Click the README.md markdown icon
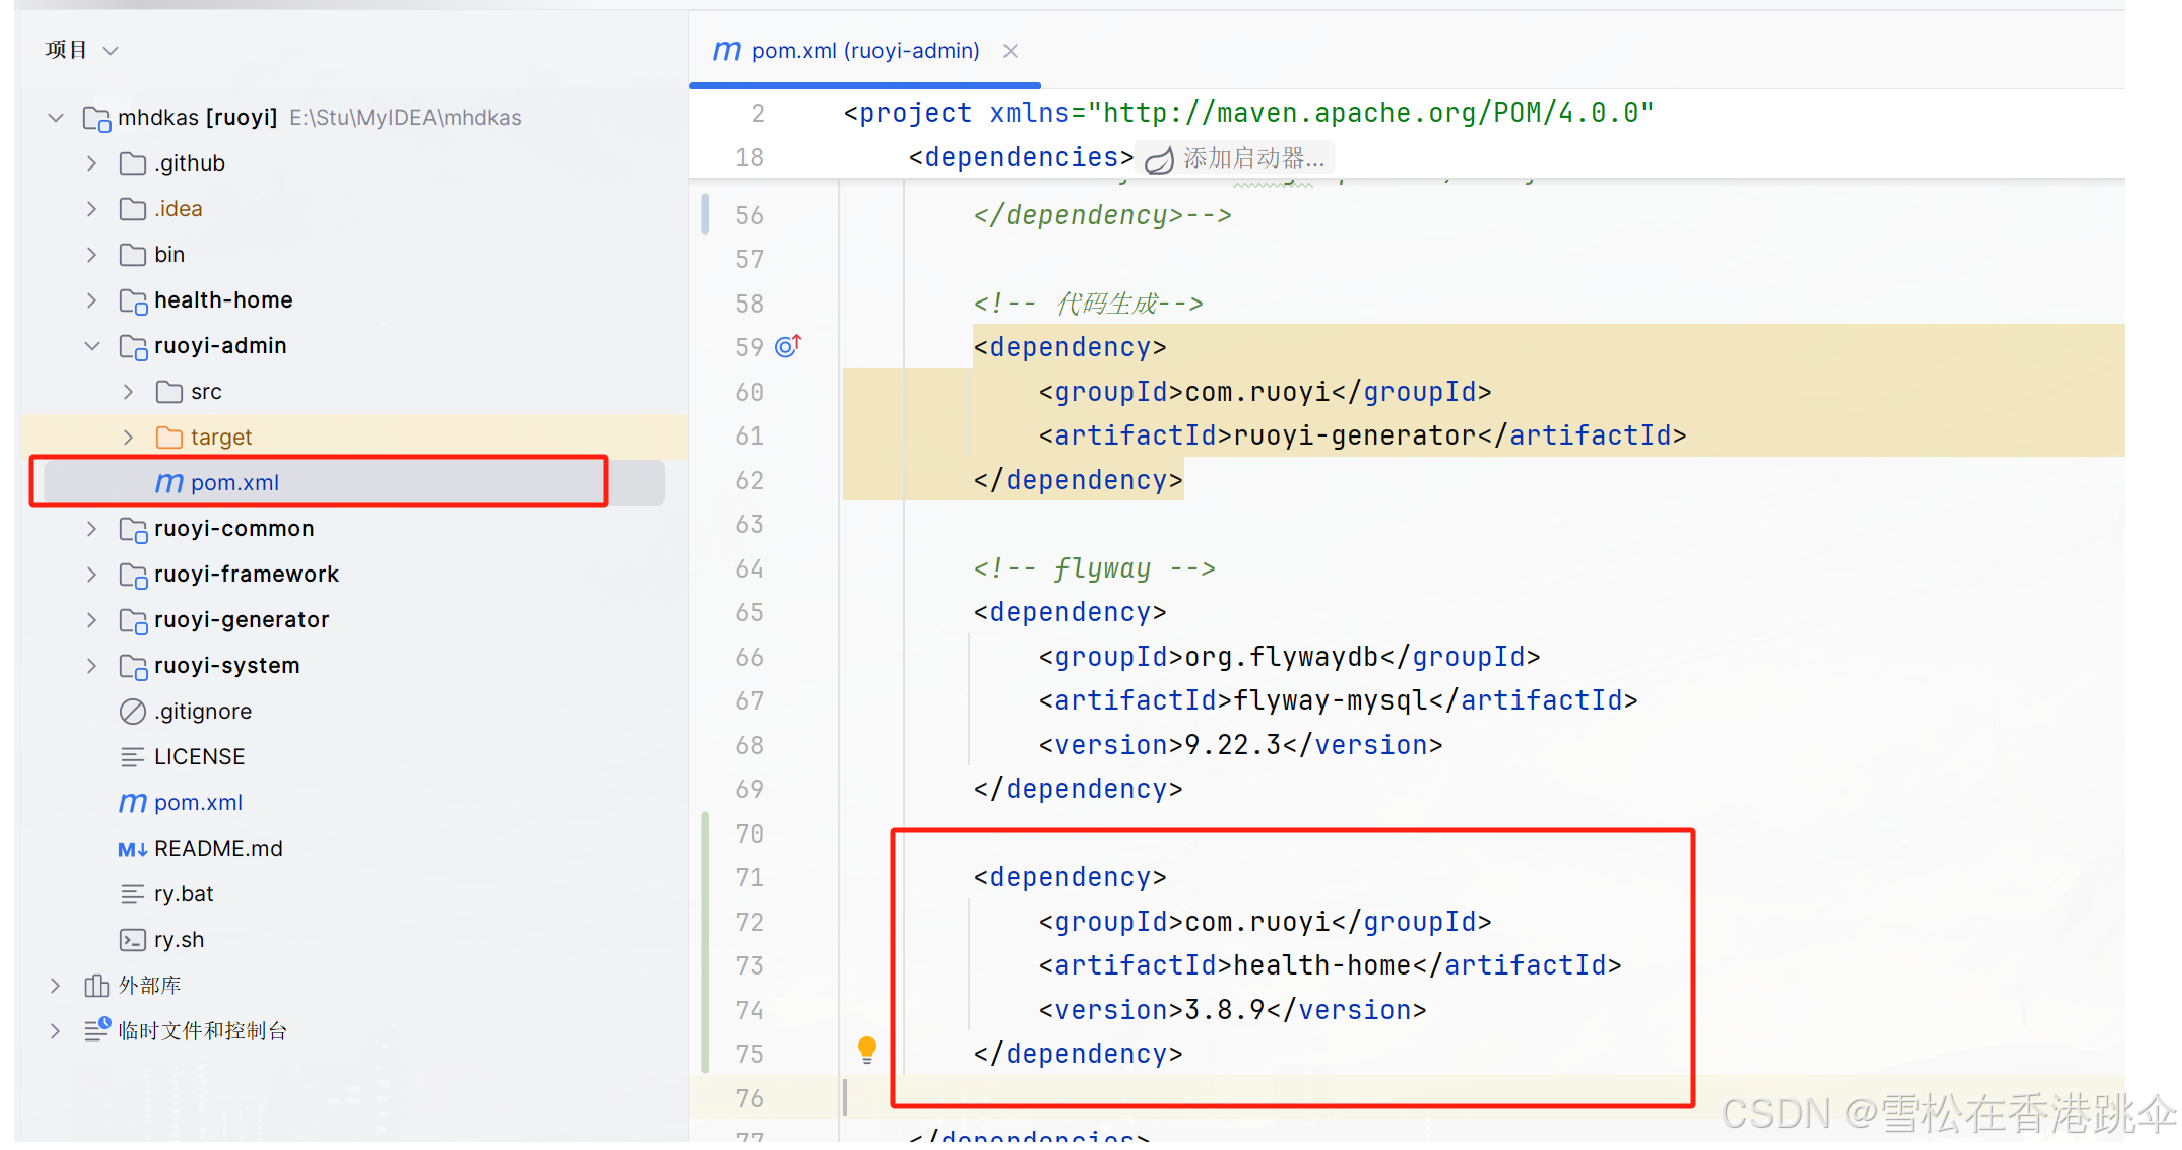The width and height of the screenshot is (2182, 1150). coord(132,849)
